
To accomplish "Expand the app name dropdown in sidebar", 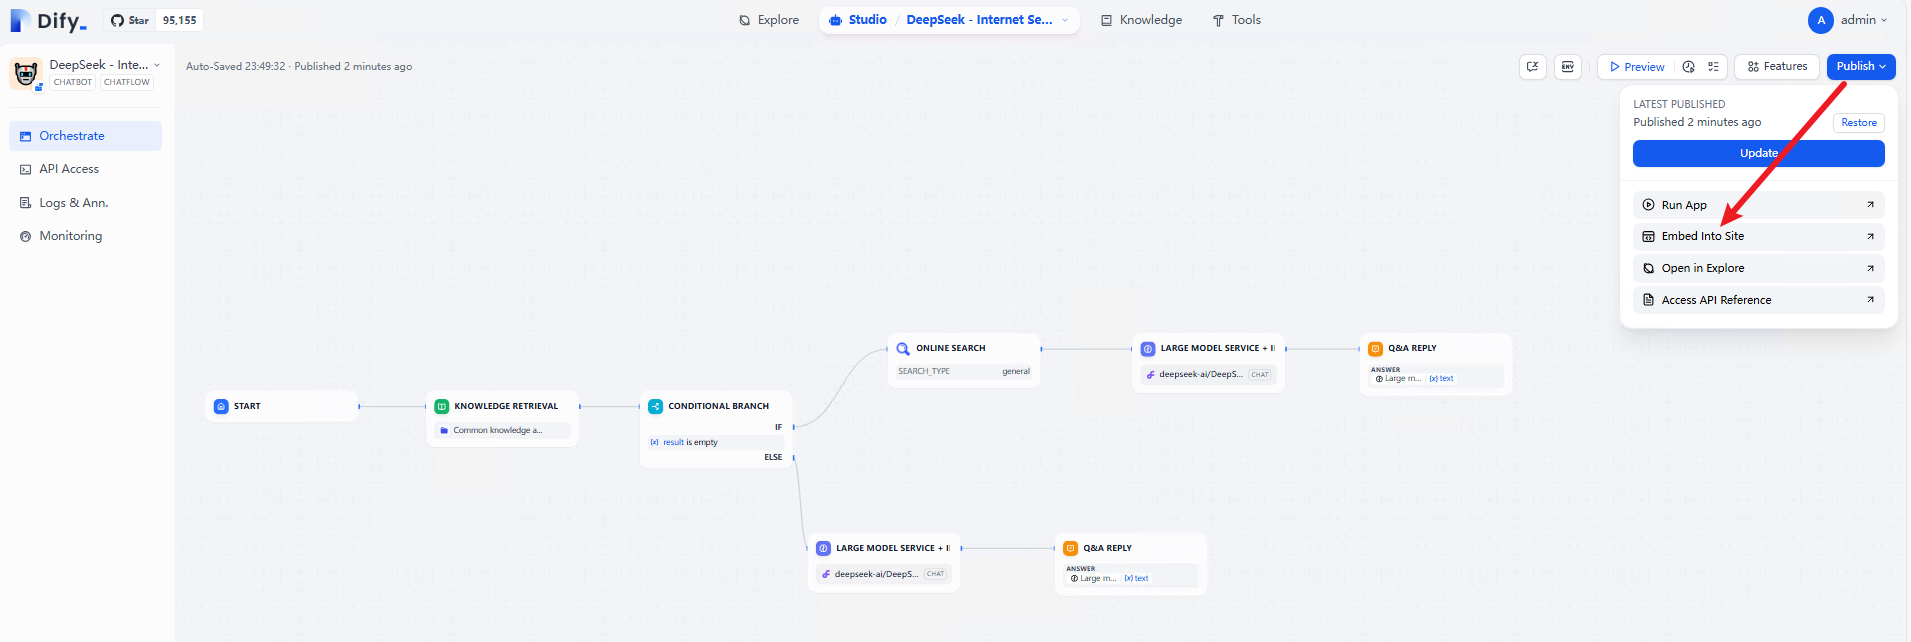I will [157, 65].
